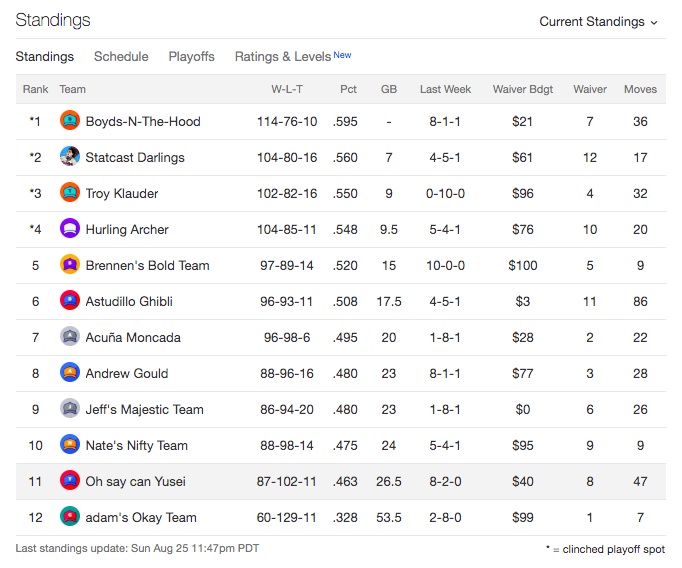Image resolution: width=682 pixels, height=568 pixels.
Task: Click adam's Okay Team green avatar icon
Action: tap(70, 517)
